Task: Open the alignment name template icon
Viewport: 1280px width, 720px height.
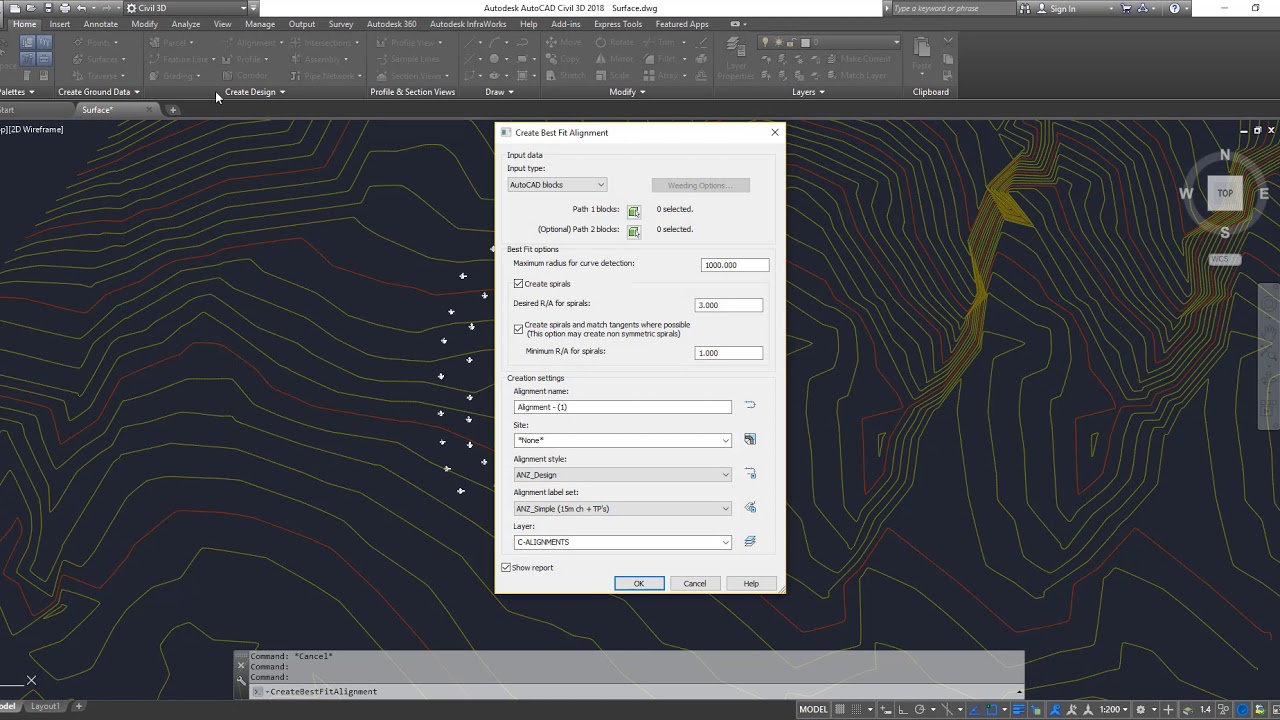Action: [x=750, y=405]
